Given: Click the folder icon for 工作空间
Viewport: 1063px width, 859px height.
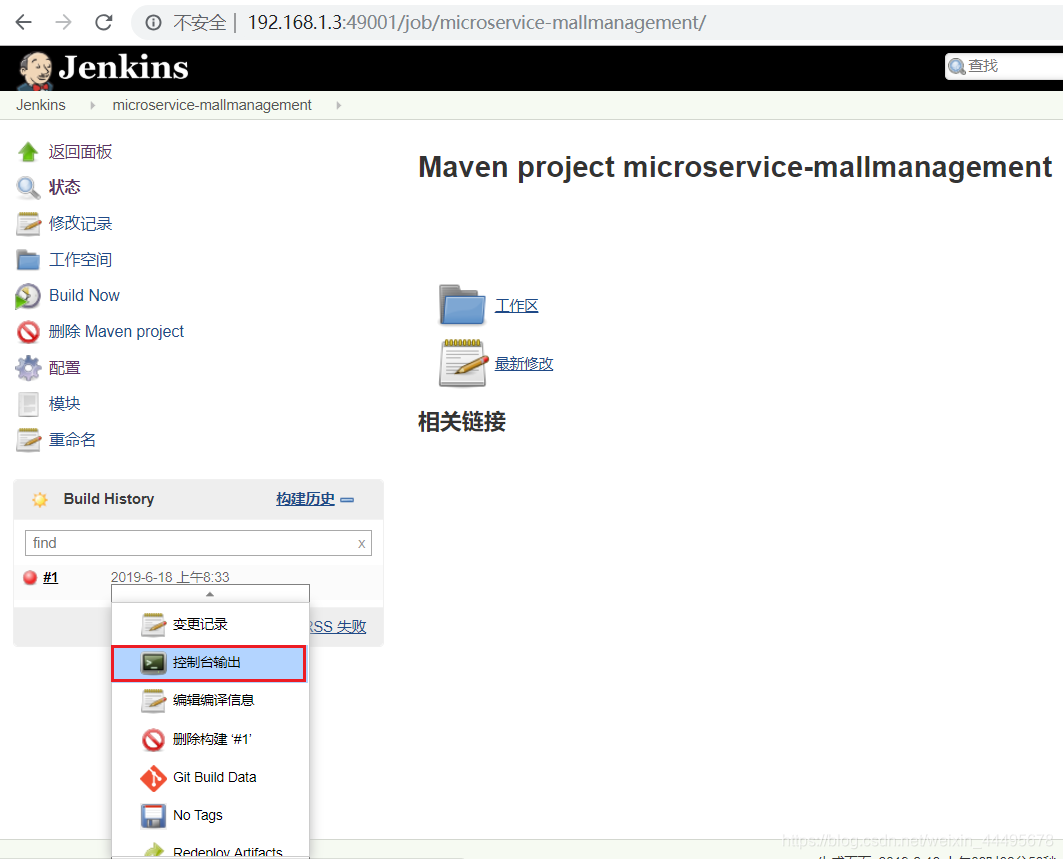Looking at the screenshot, I should tap(28, 260).
